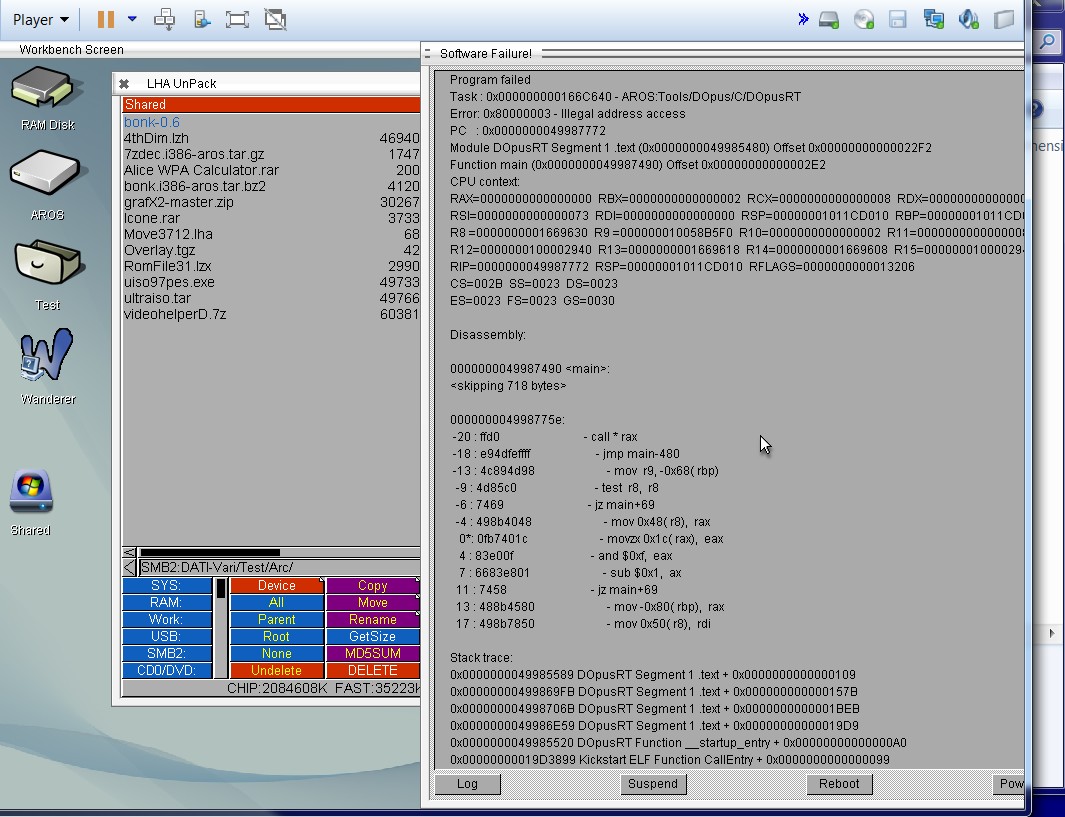Click the Wanderer desktop icon

[47, 357]
